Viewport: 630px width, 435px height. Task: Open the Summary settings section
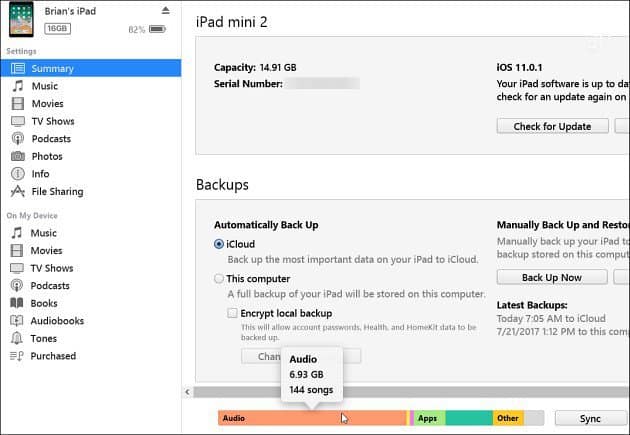point(51,69)
